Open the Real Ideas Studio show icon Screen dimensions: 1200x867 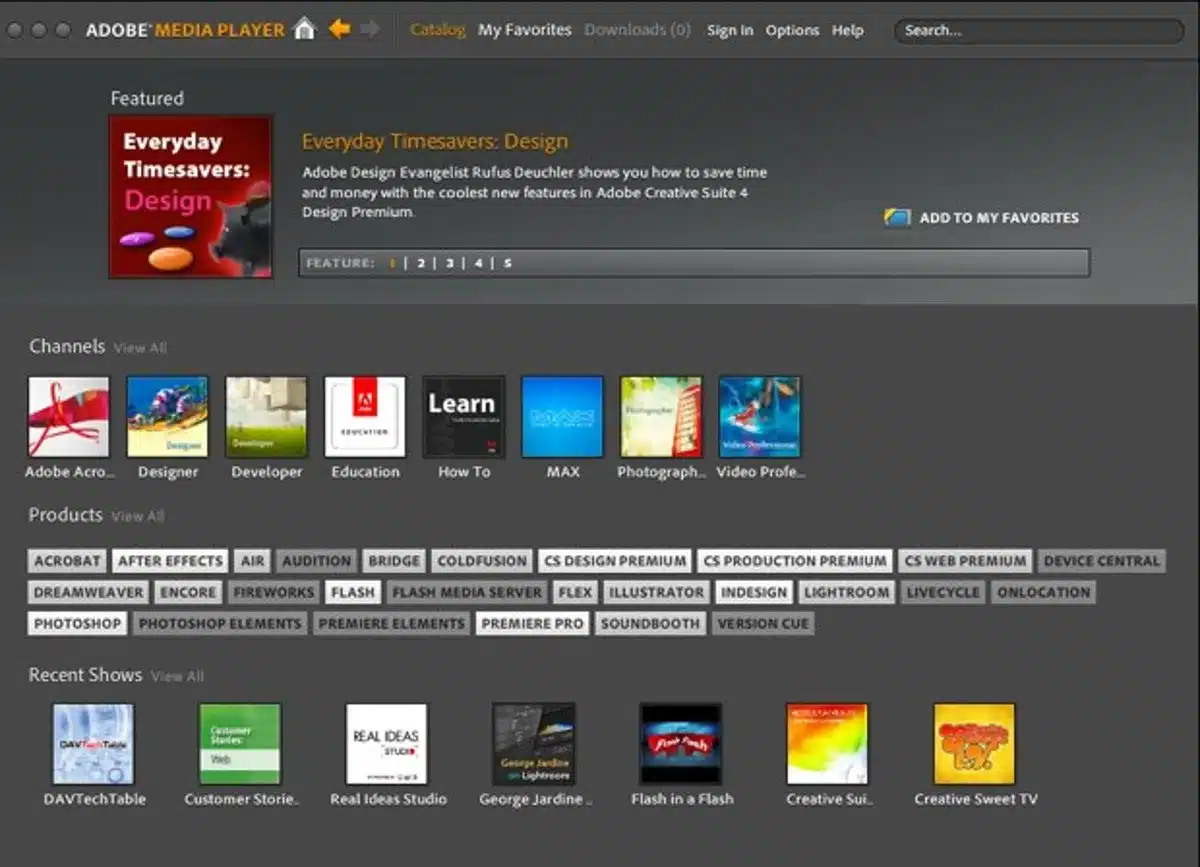pyautogui.click(x=387, y=744)
